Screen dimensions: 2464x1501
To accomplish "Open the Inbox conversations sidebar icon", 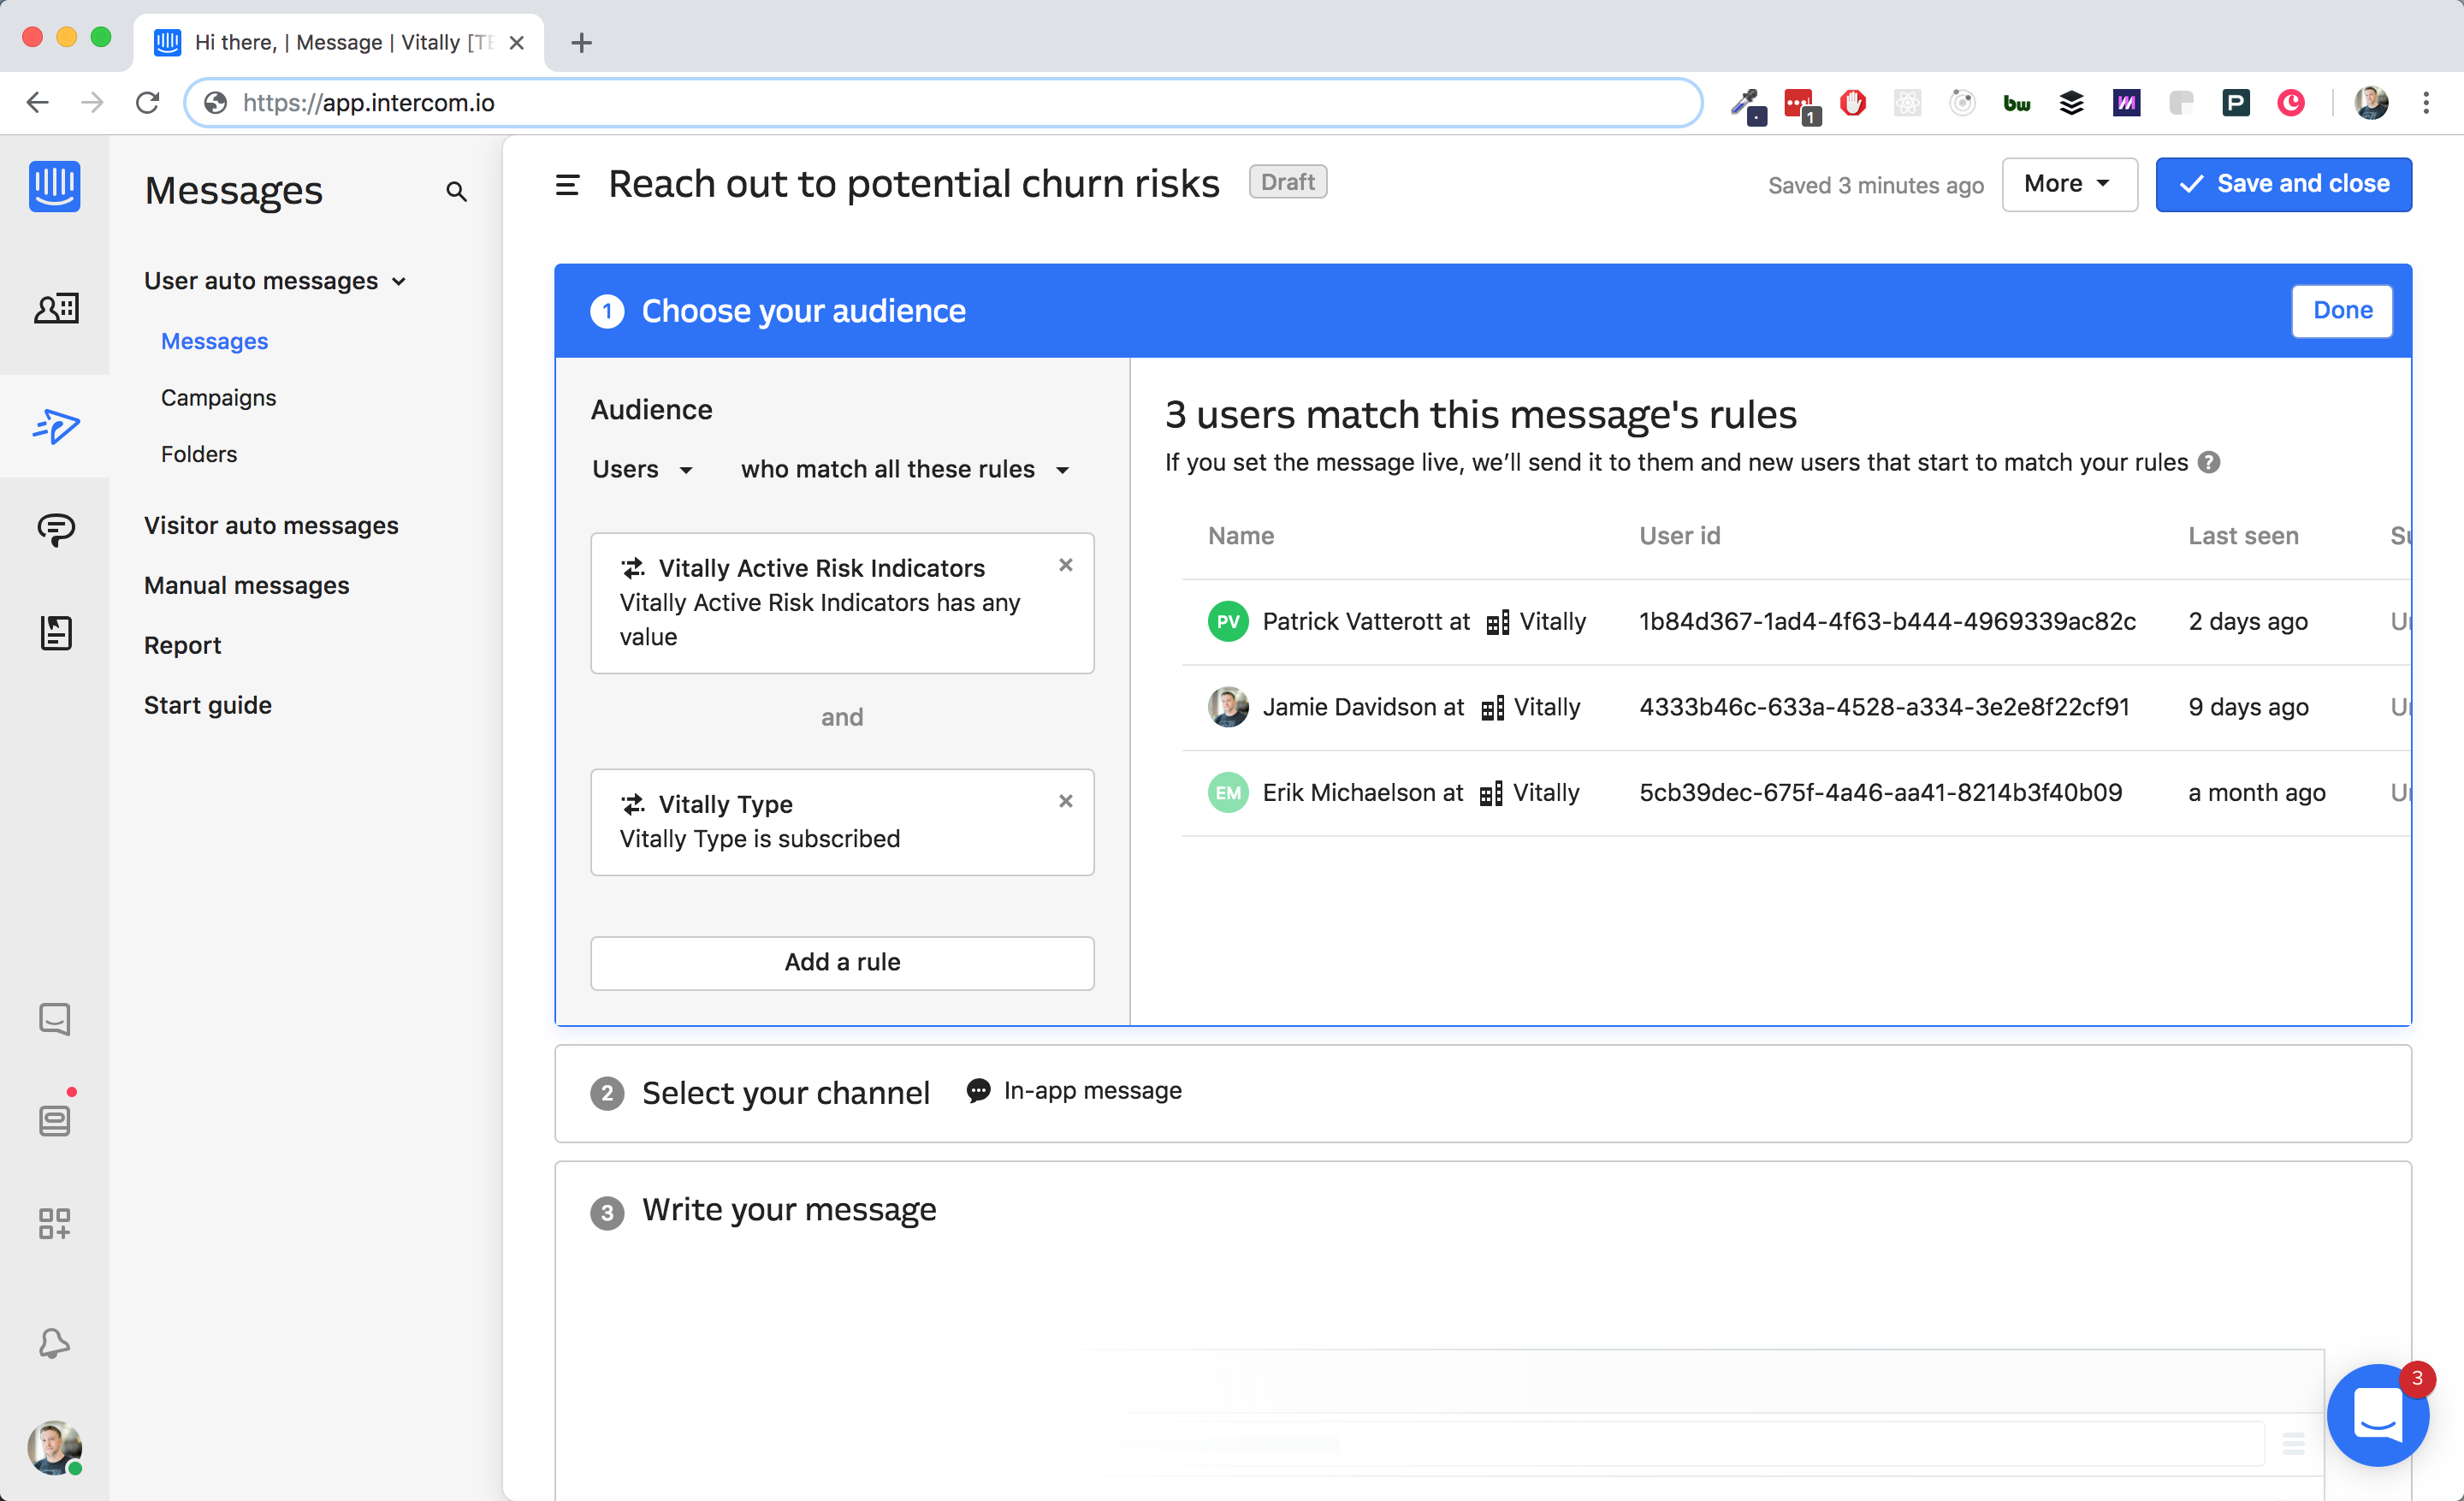I will tap(56, 529).
